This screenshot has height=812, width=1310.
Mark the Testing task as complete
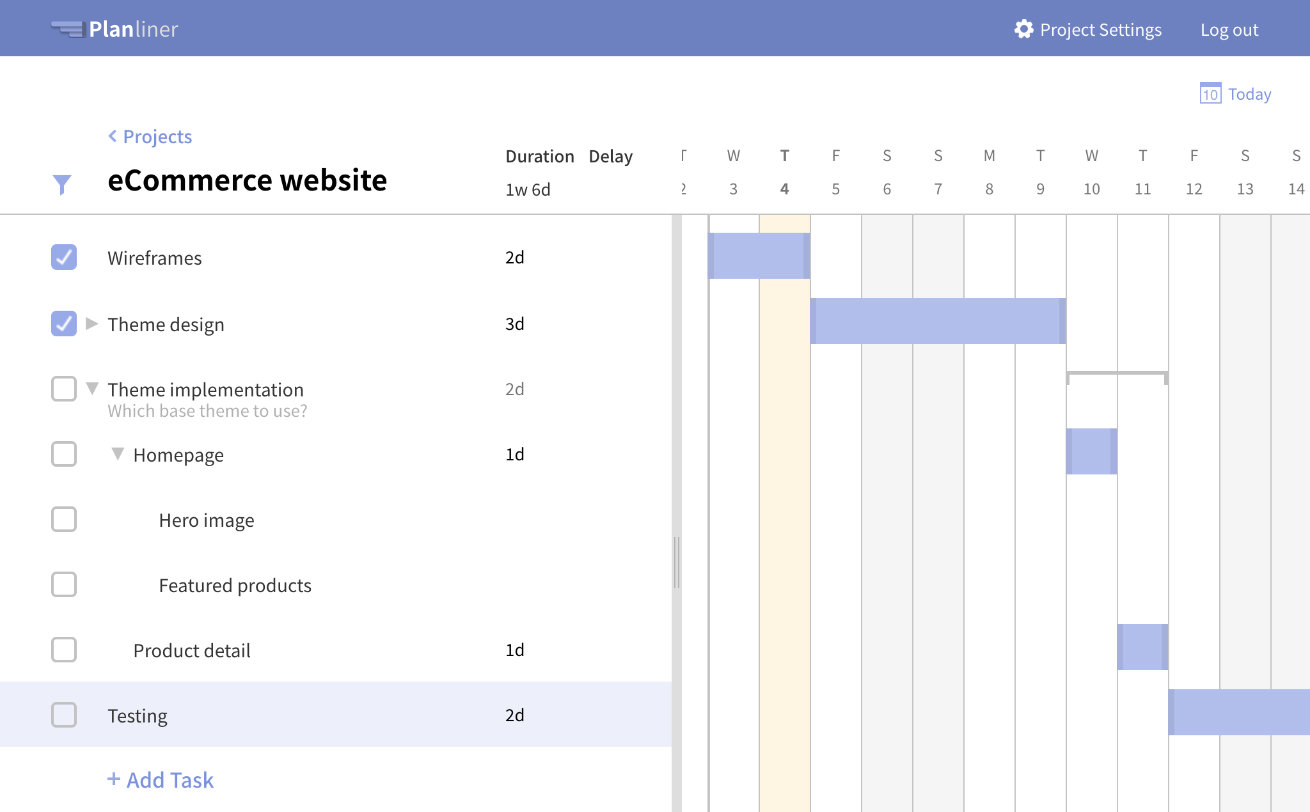pos(64,715)
